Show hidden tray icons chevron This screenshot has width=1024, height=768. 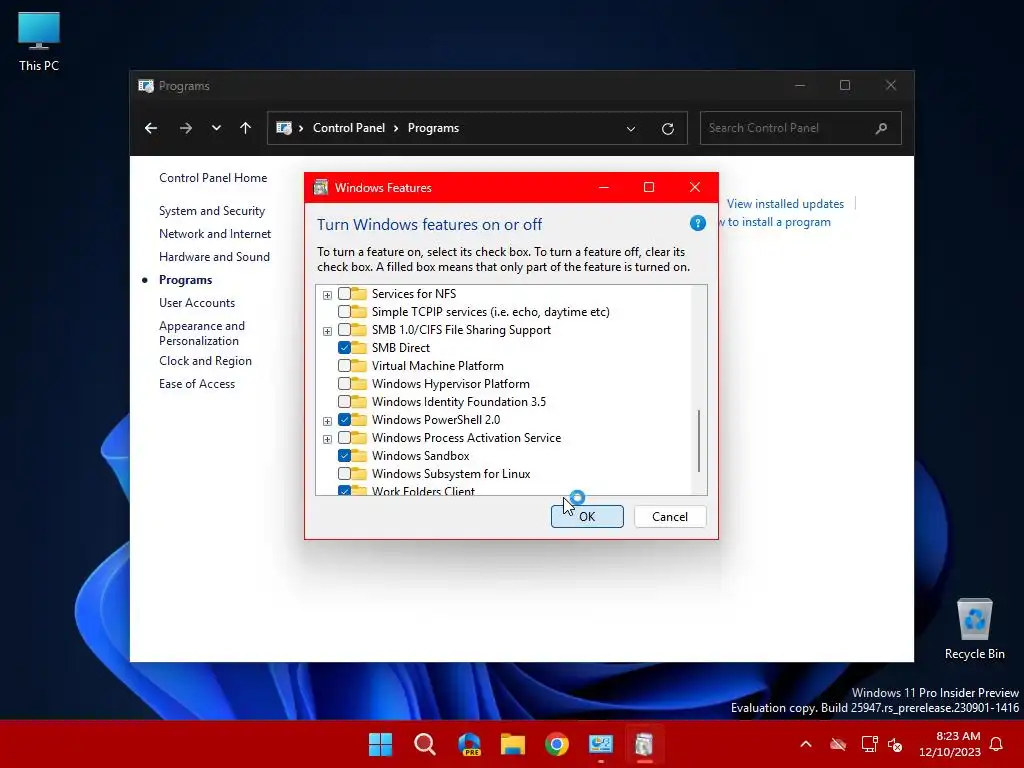click(x=806, y=744)
